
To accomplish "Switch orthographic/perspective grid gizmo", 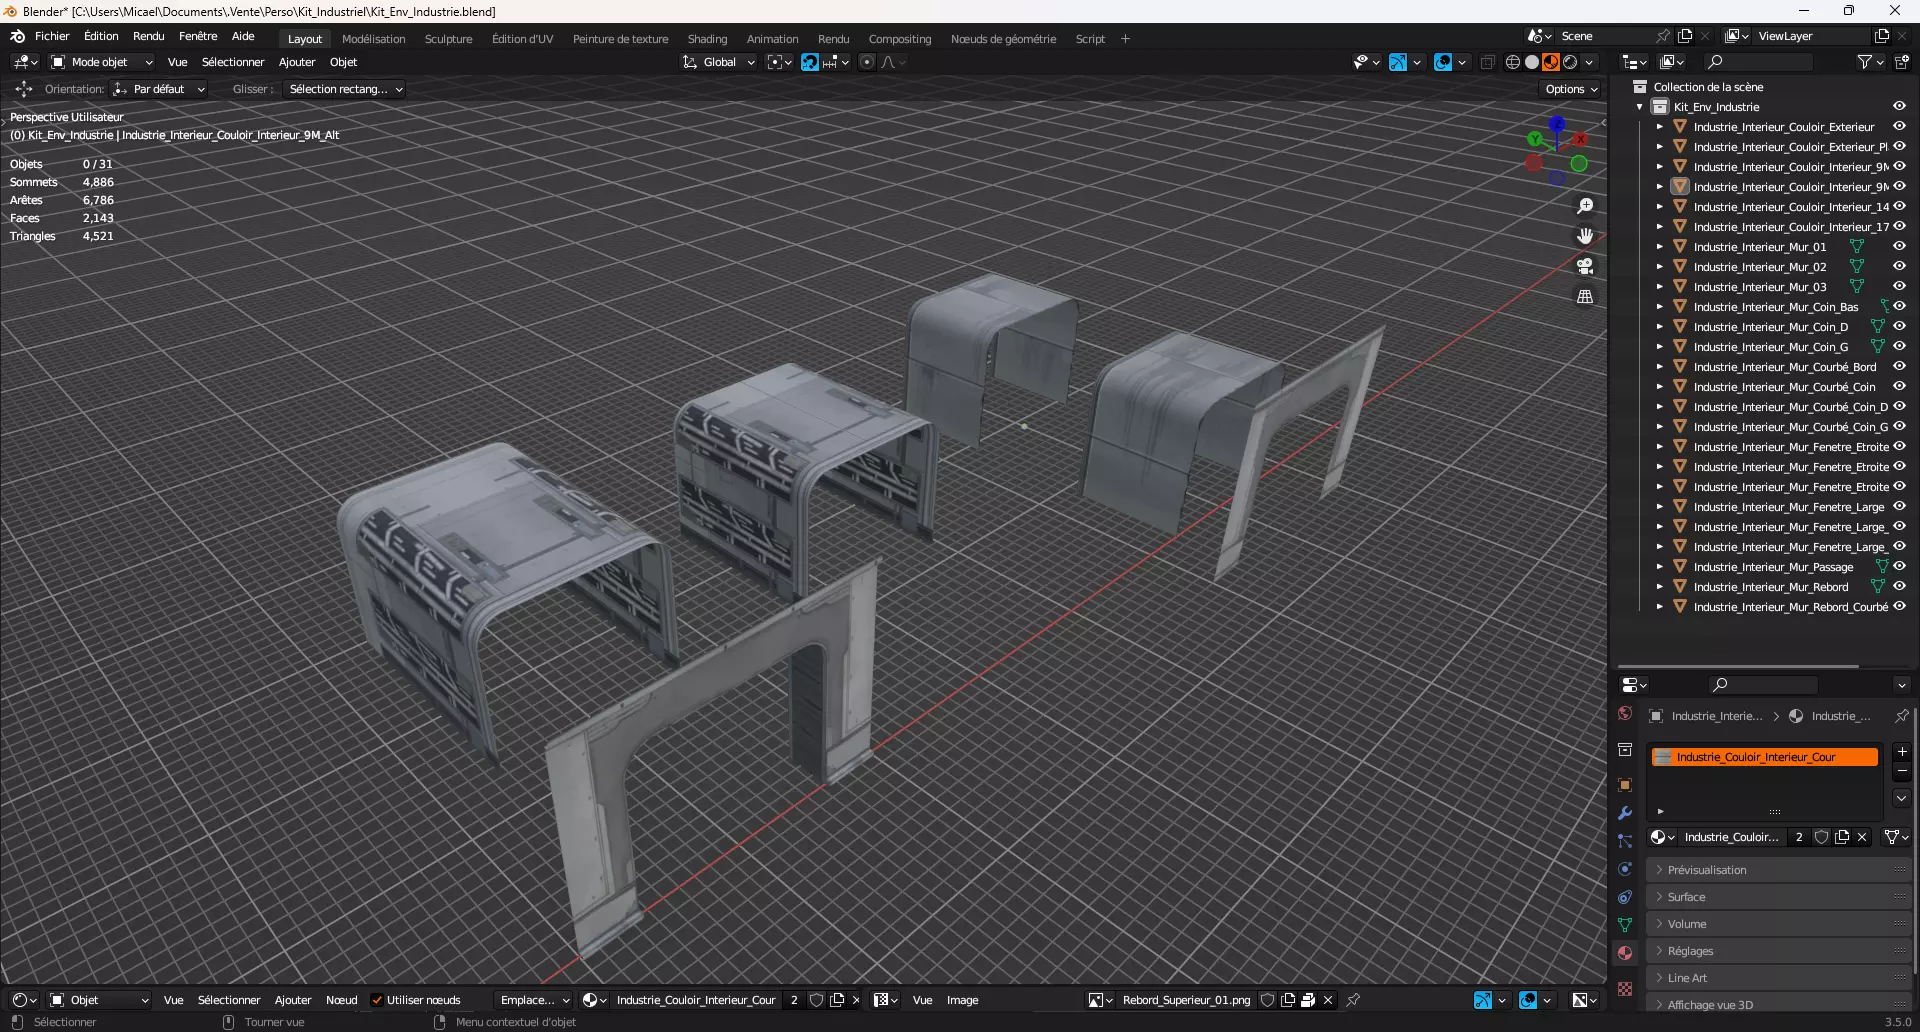I will pos(1585,296).
